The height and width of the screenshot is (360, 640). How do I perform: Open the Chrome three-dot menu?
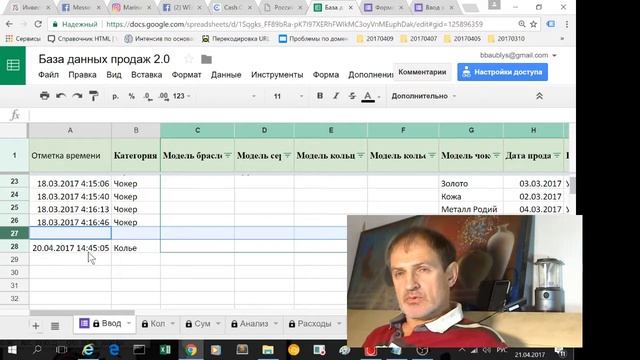point(567,24)
